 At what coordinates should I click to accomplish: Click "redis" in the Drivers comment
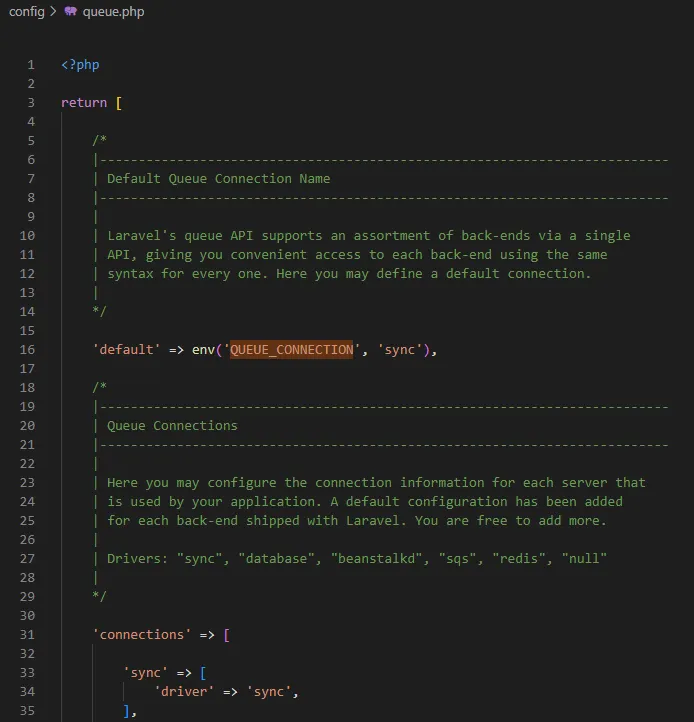519,559
